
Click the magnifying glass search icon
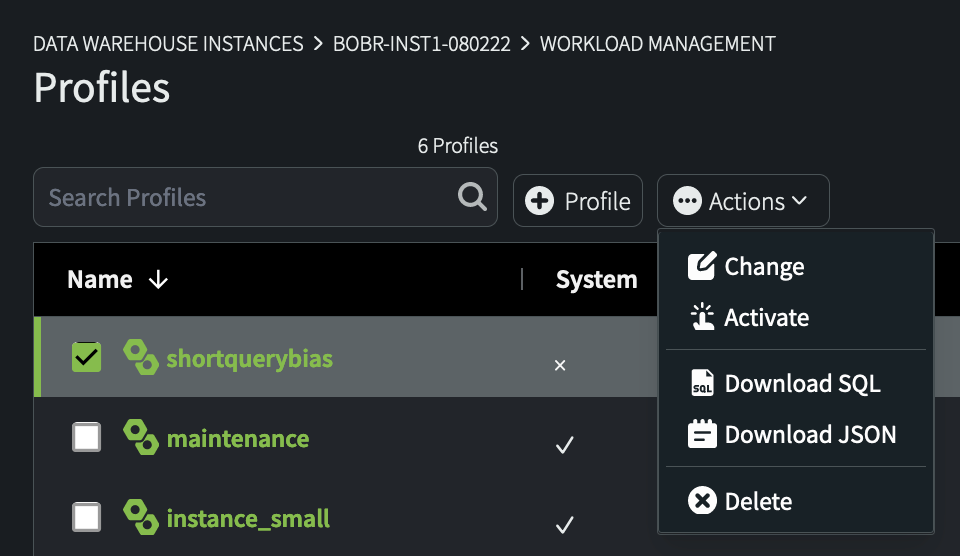point(472,197)
